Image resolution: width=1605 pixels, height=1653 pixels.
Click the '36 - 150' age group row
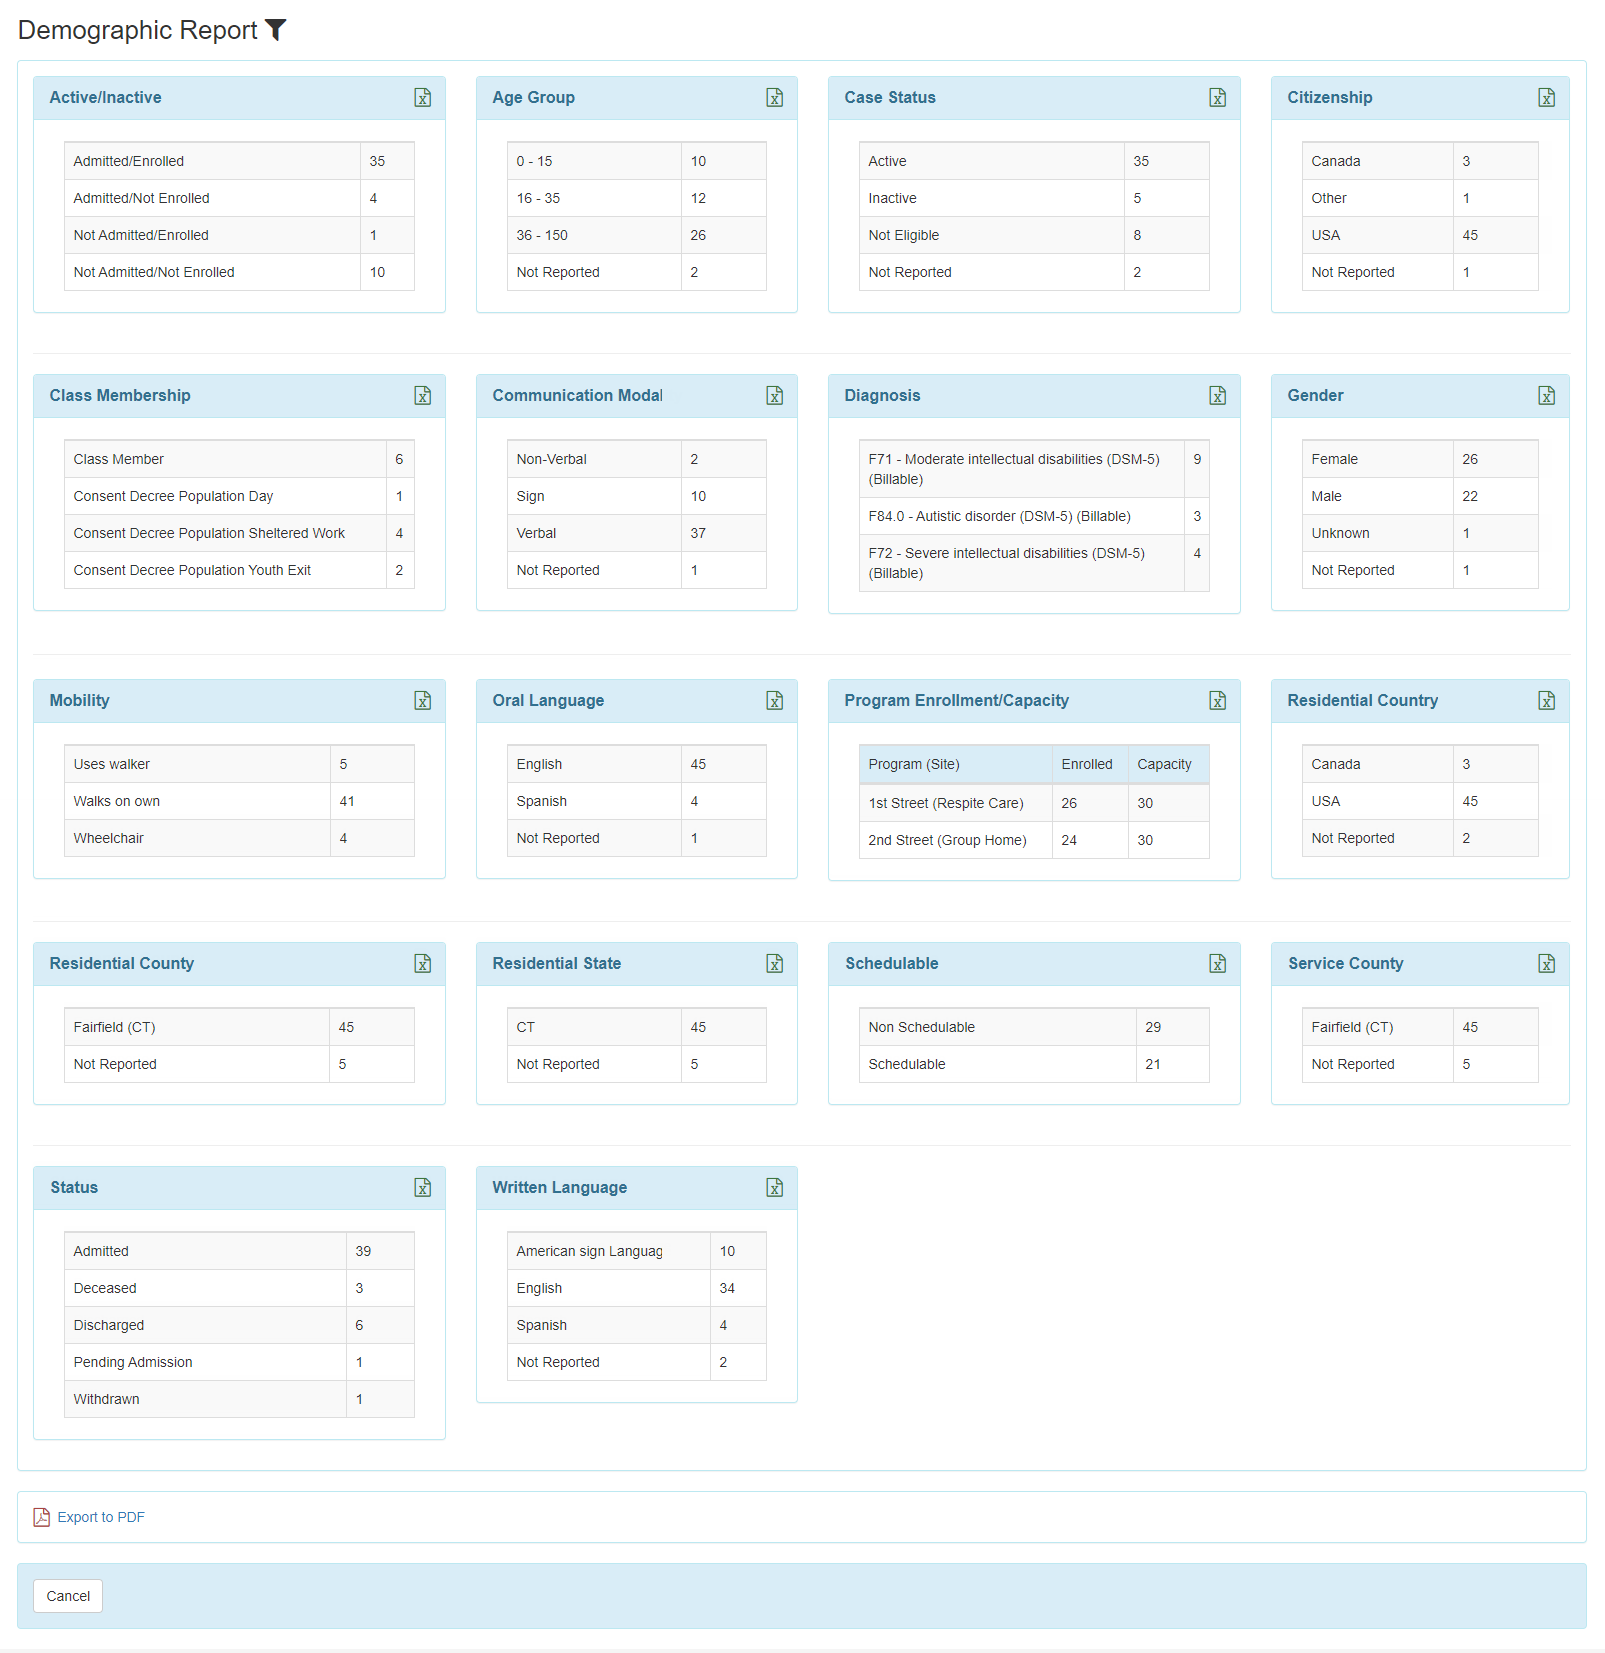(x=636, y=235)
